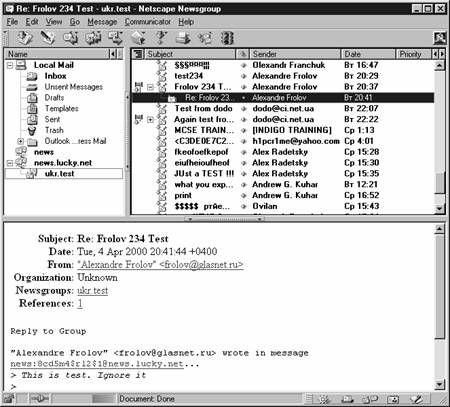450x407 pixels.
Task: Toggle read mark on 'test234' message
Action: tap(244, 76)
